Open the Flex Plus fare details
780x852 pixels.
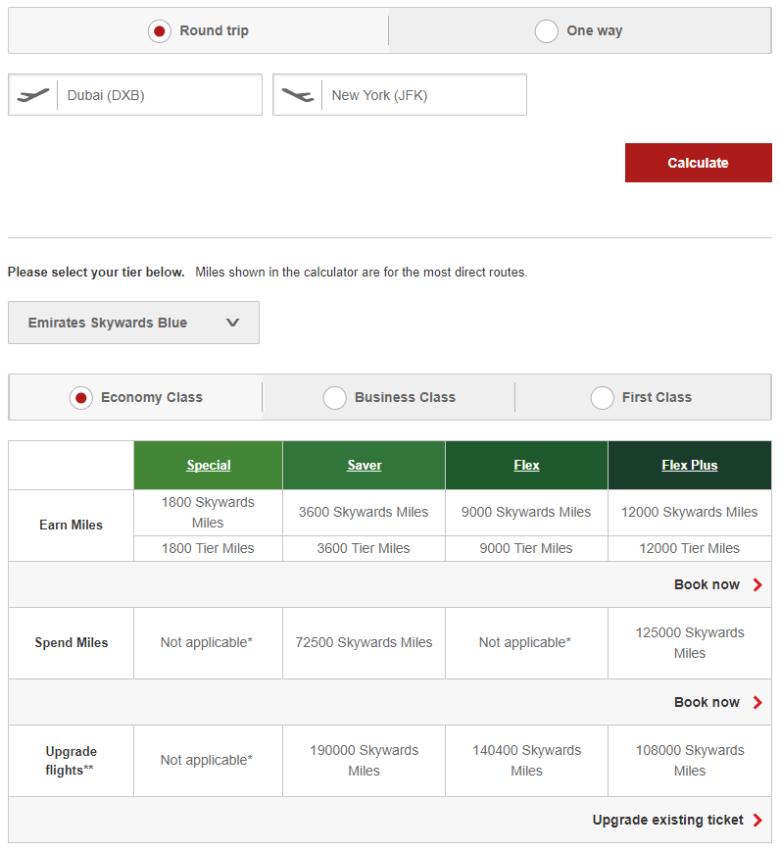coord(689,464)
